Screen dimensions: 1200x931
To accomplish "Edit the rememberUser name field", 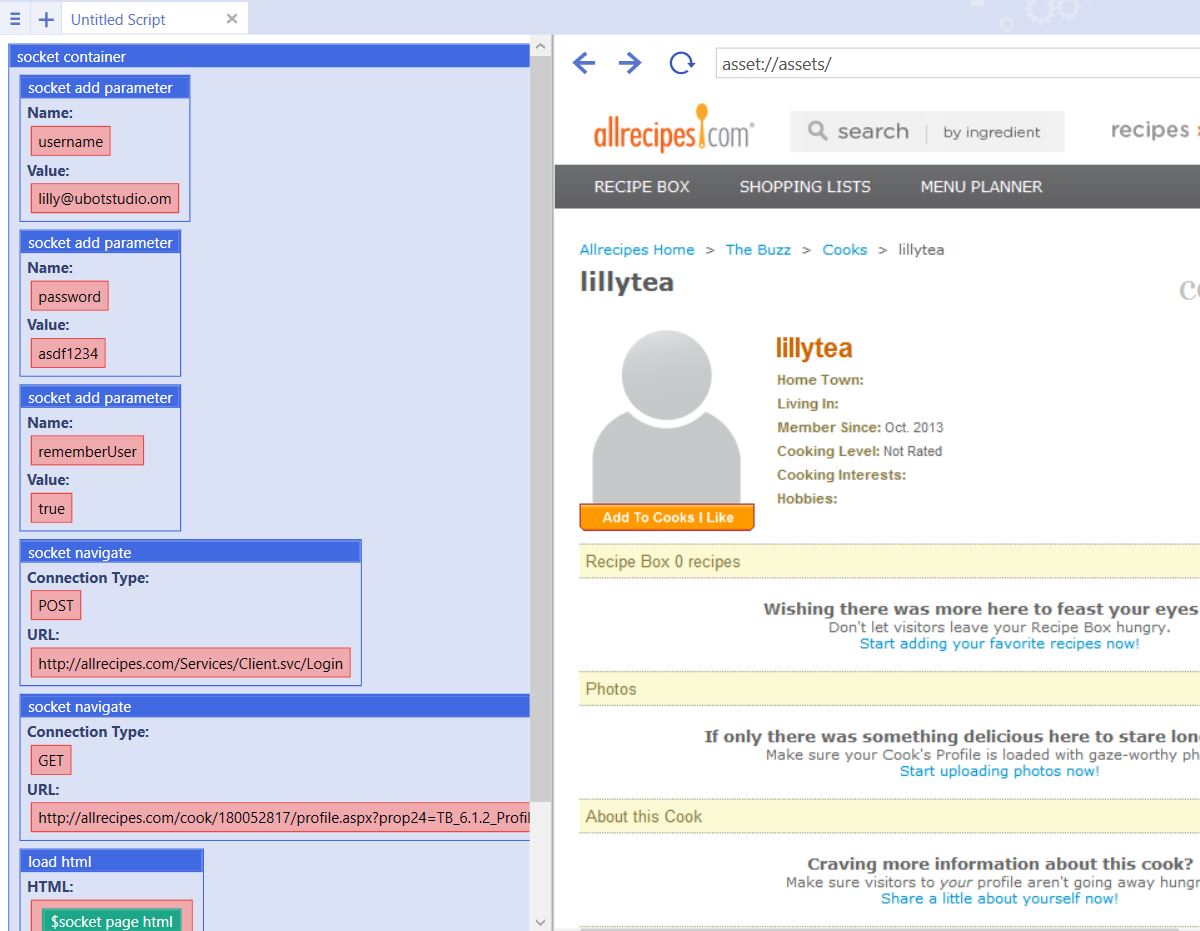I will [87, 452].
